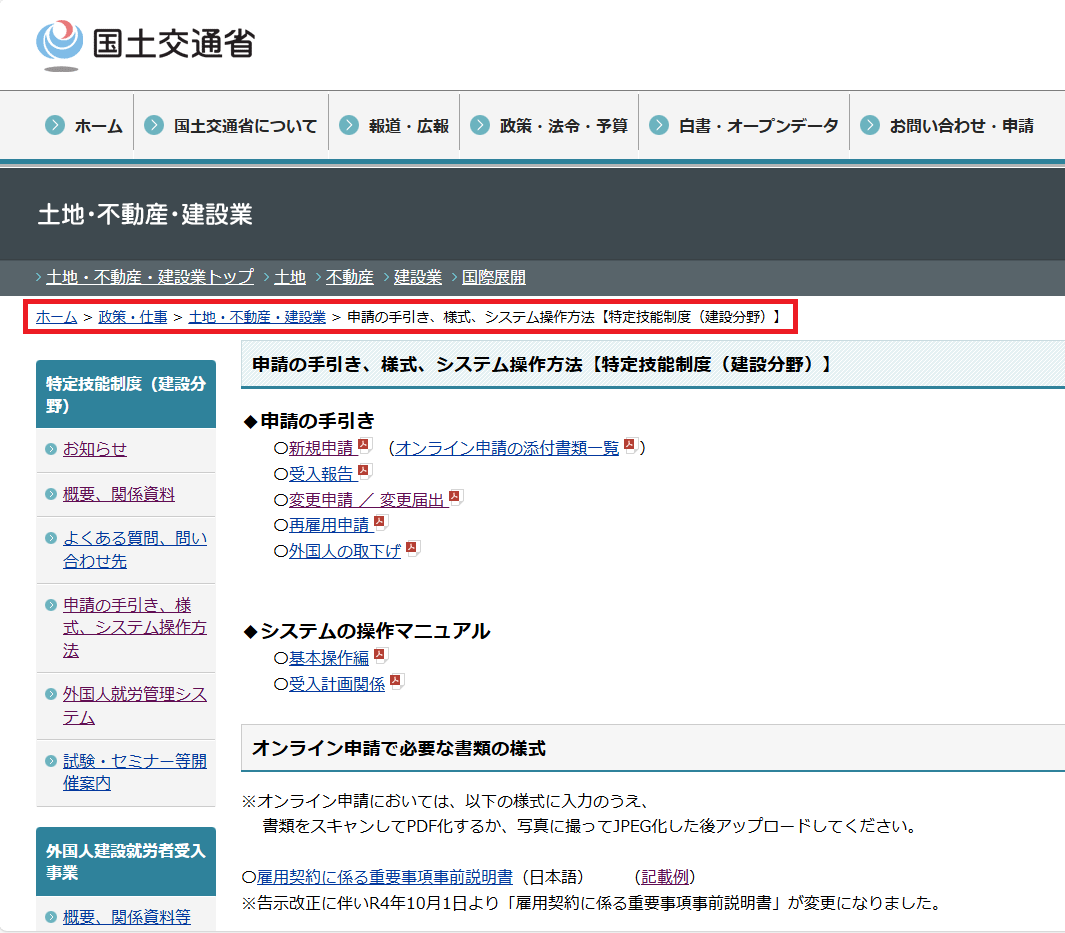The height and width of the screenshot is (933, 1065).
Task: Click PDF icon next to 再雇用申請
Action: pos(380,523)
